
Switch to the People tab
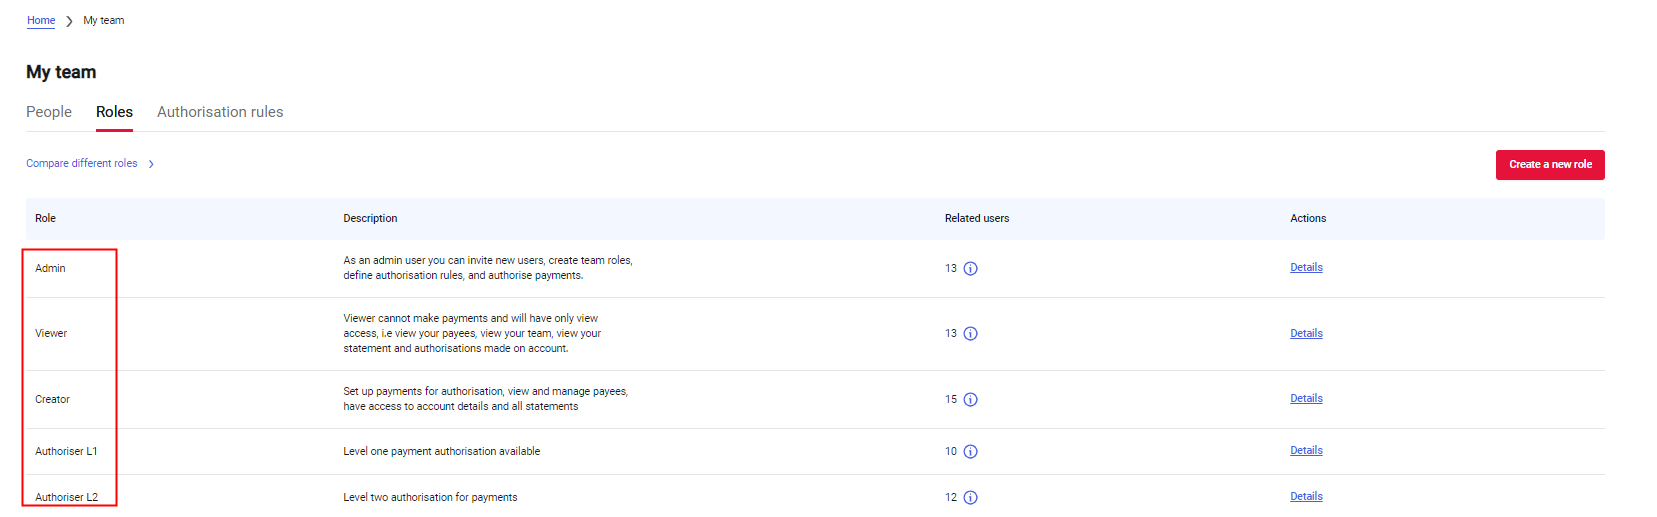(49, 112)
